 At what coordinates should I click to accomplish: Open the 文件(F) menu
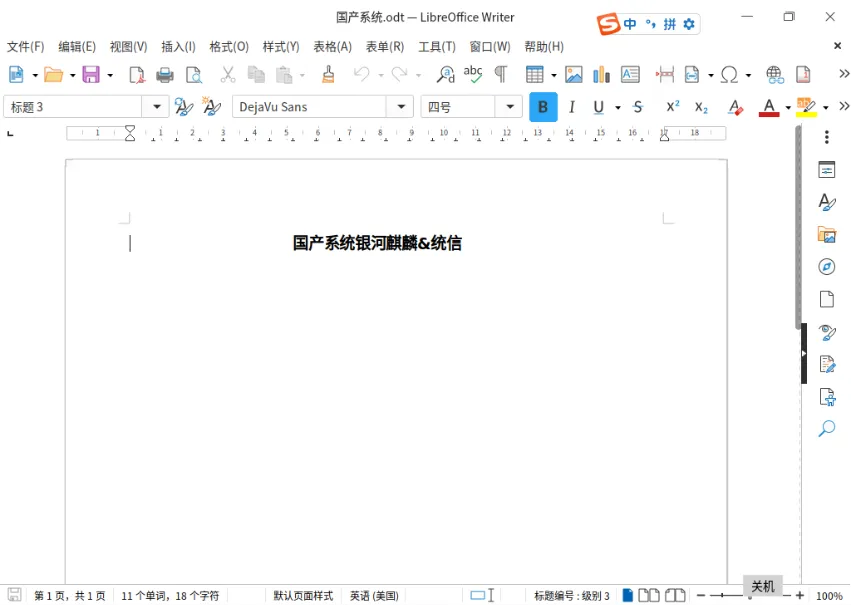tap(26, 47)
